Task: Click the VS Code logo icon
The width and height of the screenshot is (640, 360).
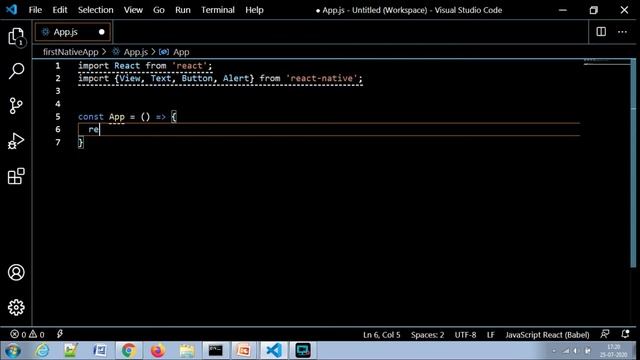Action: coord(11,9)
